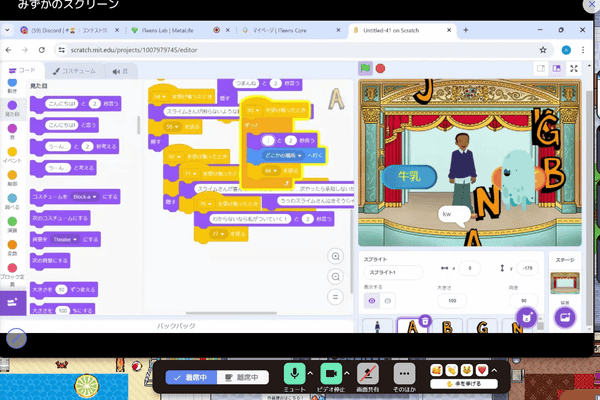Reset the code workspace zoom

pyautogui.click(x=336, y=297)
